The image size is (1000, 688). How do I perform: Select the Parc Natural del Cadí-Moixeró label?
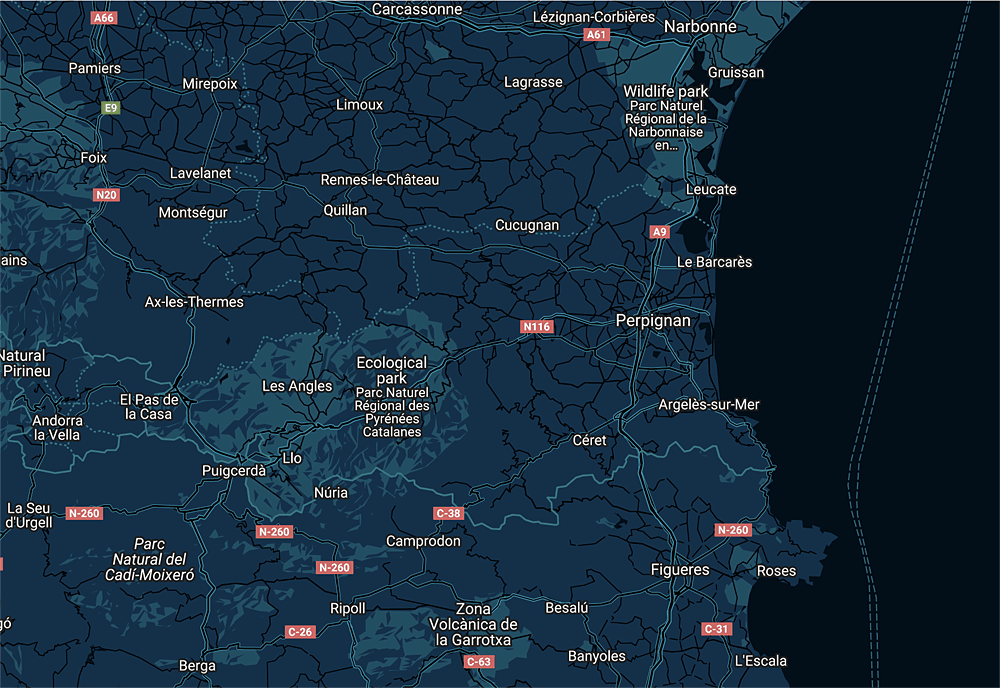(x=149, y=559)
